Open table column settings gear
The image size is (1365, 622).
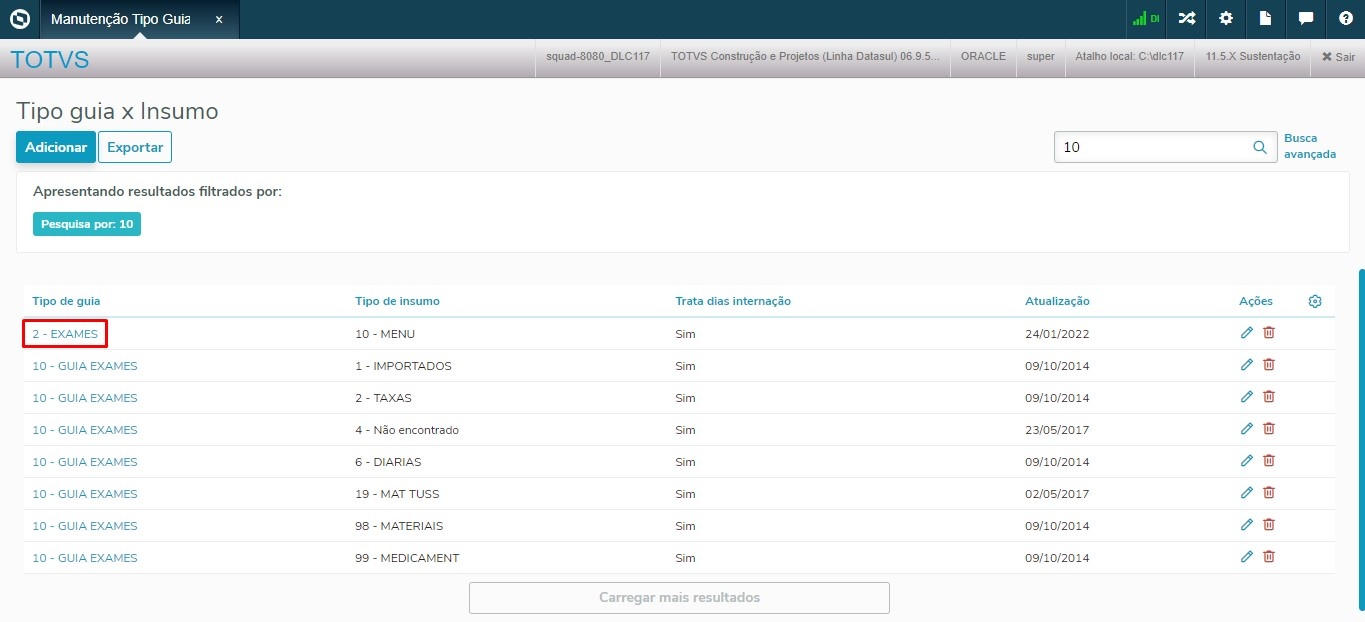point(1315,301)
